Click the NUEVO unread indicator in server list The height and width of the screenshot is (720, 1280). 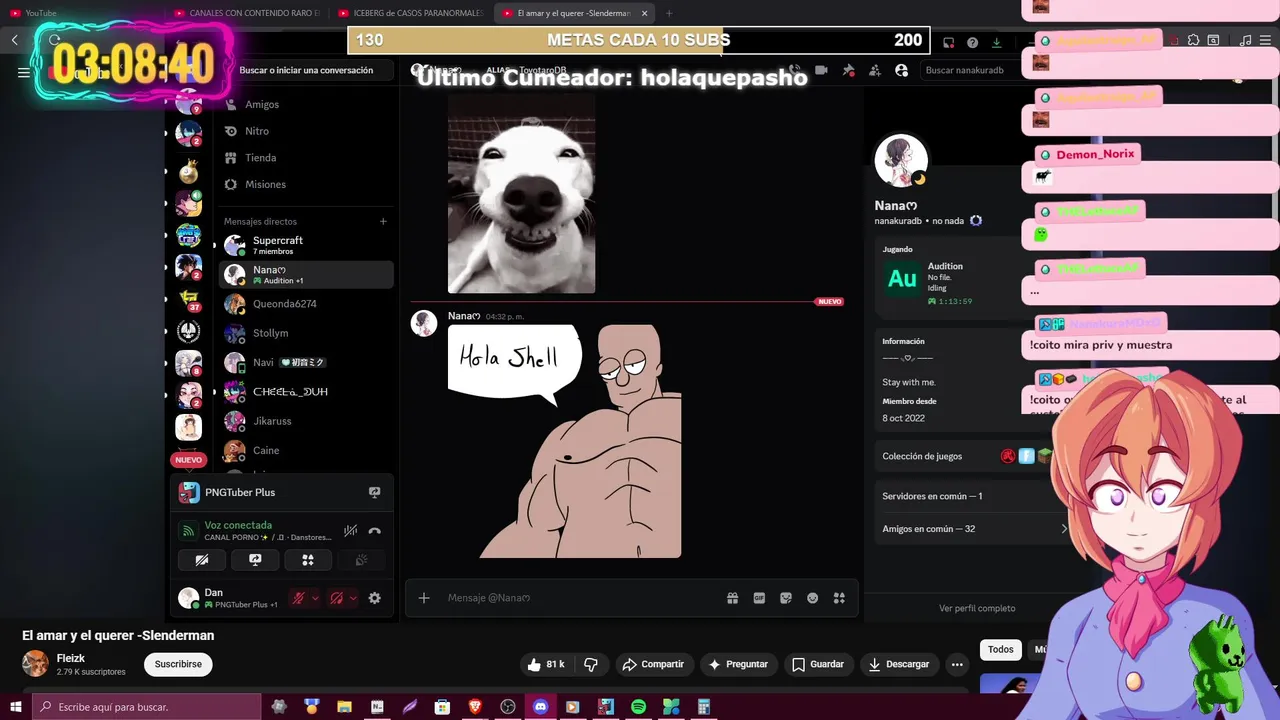tap(188, 460)
